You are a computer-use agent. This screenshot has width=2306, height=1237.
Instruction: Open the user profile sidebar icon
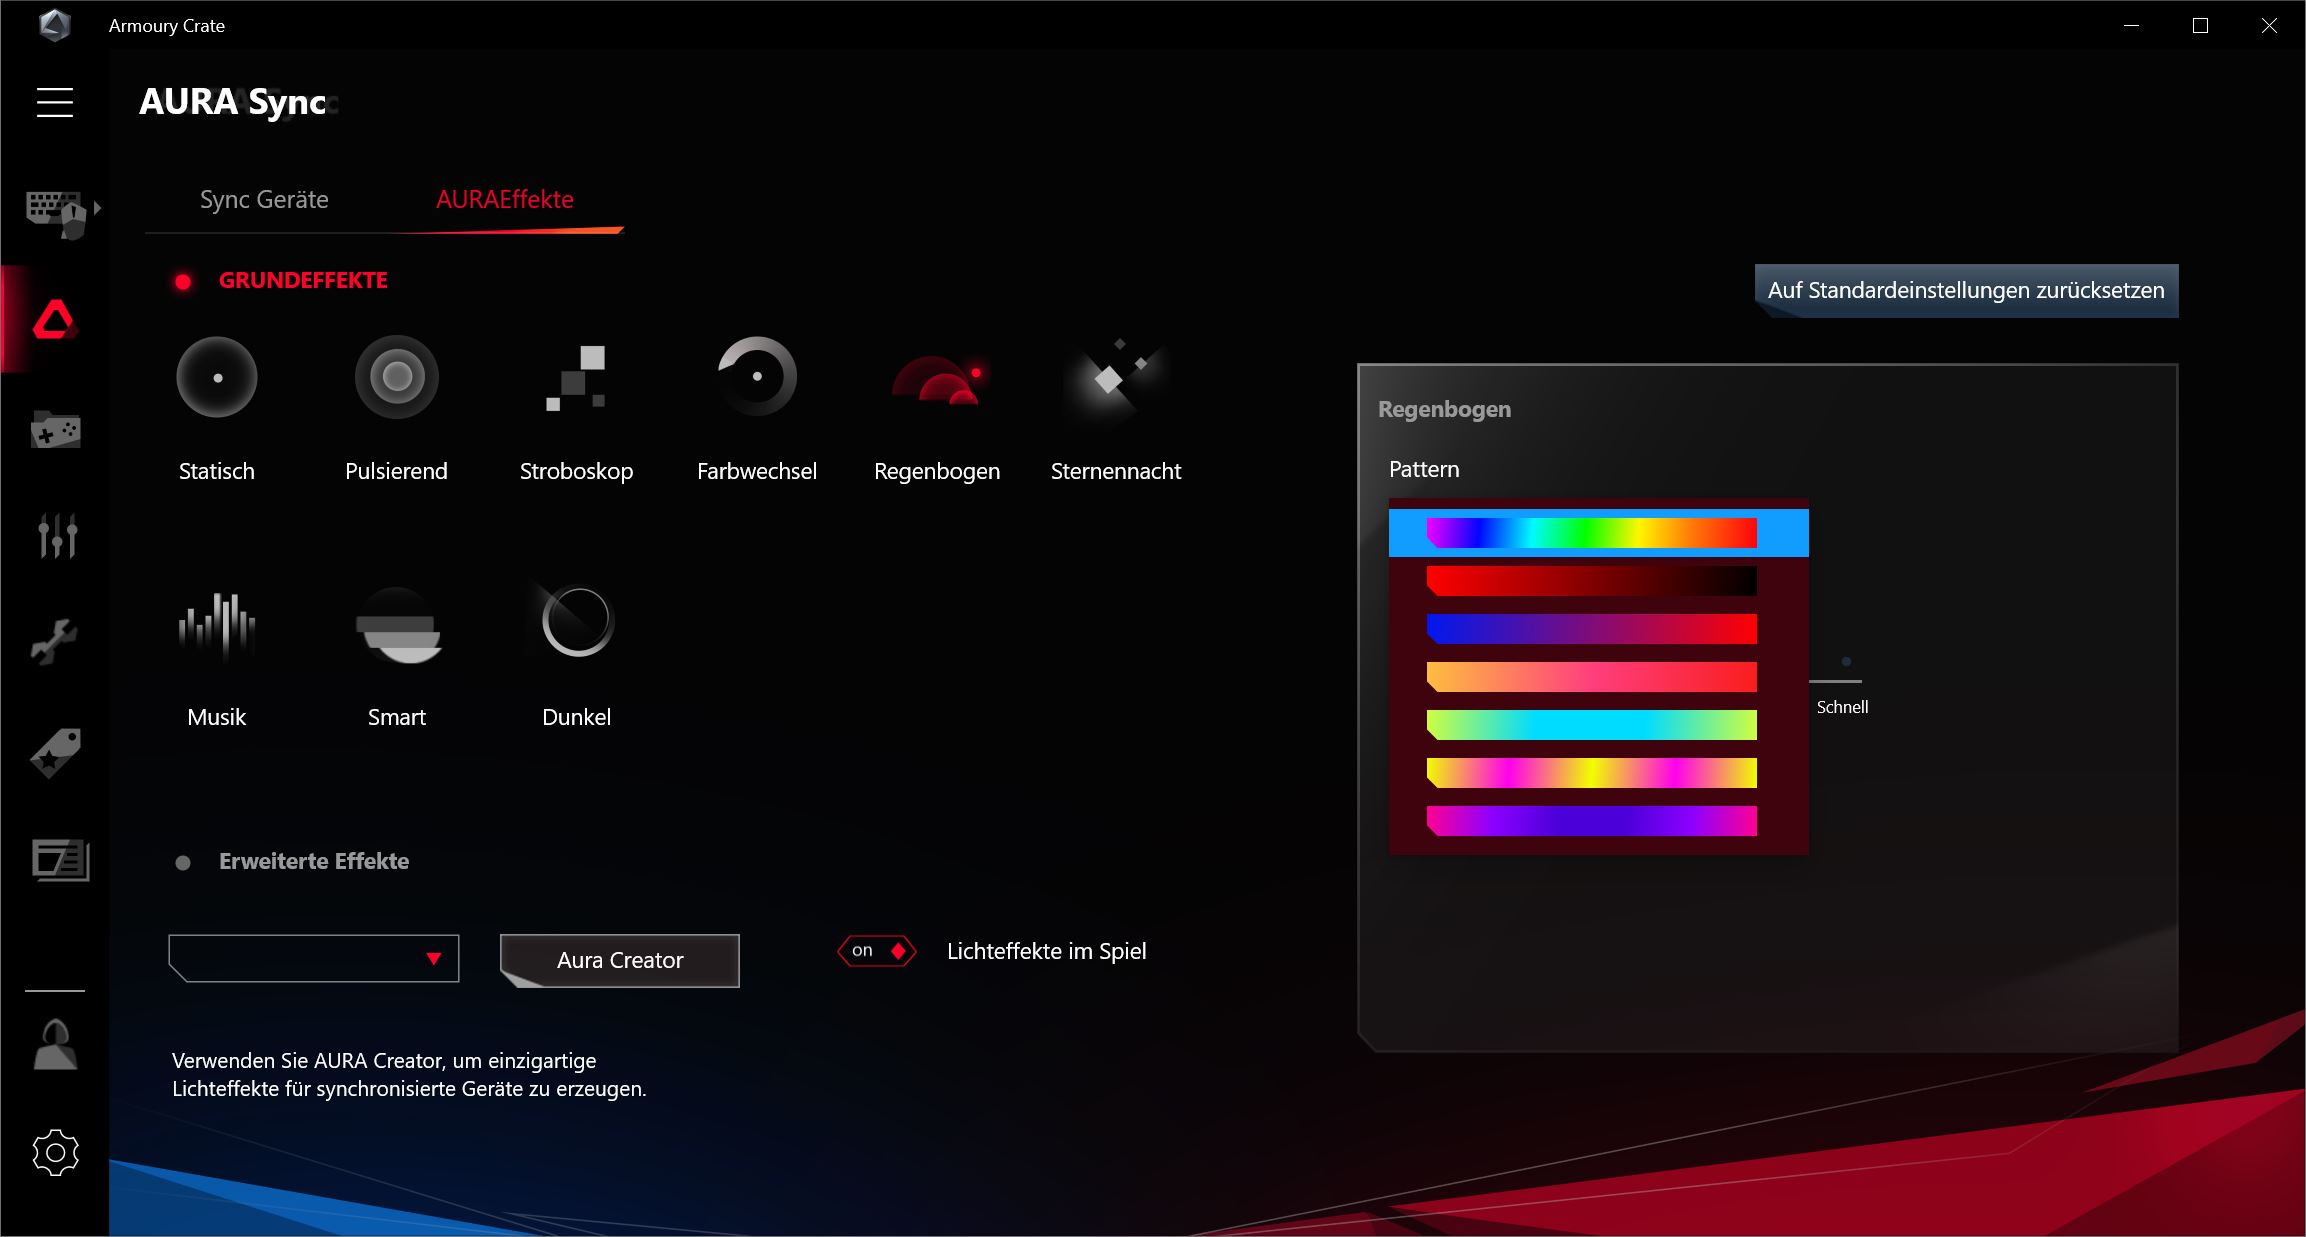click(x=55, y=1045)
